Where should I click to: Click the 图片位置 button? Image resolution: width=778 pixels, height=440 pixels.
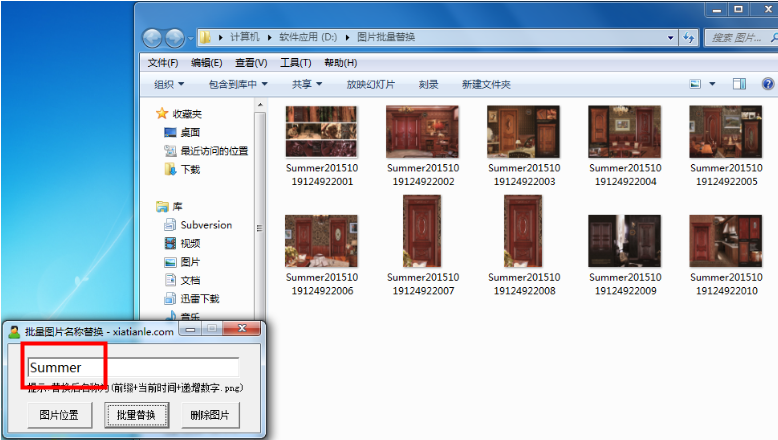[59, 415]
